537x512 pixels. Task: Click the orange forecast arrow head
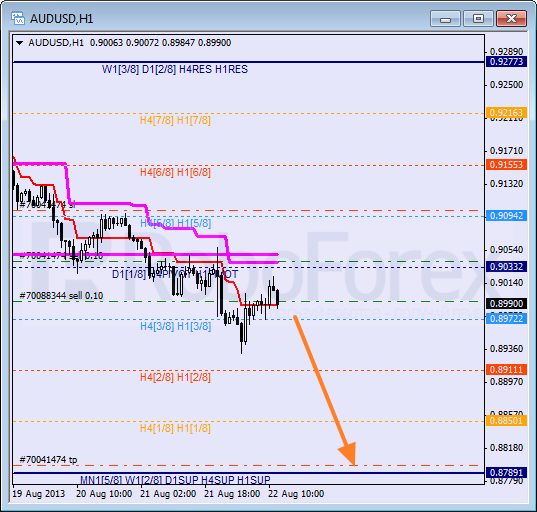tap(348, 453)
